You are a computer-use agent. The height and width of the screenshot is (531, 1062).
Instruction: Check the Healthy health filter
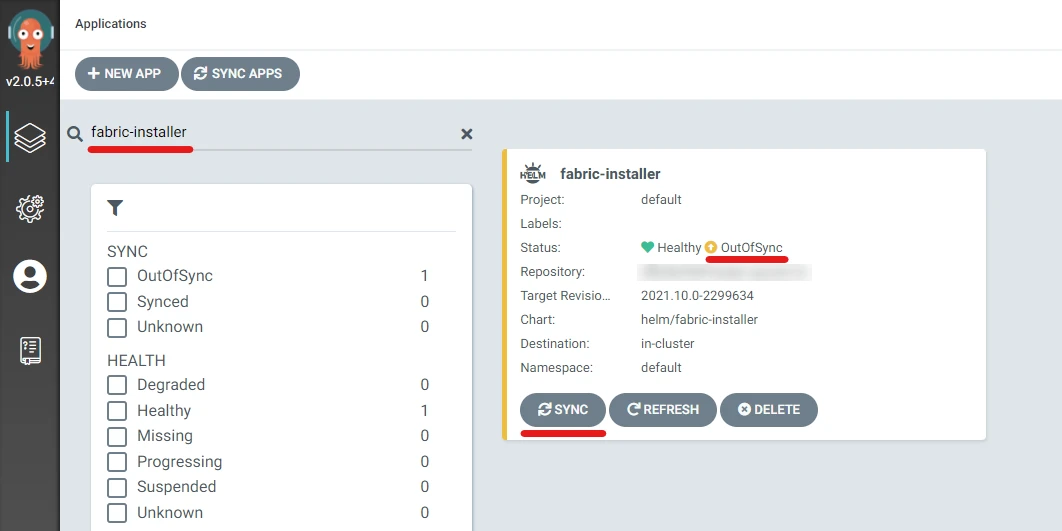point(117,411)
